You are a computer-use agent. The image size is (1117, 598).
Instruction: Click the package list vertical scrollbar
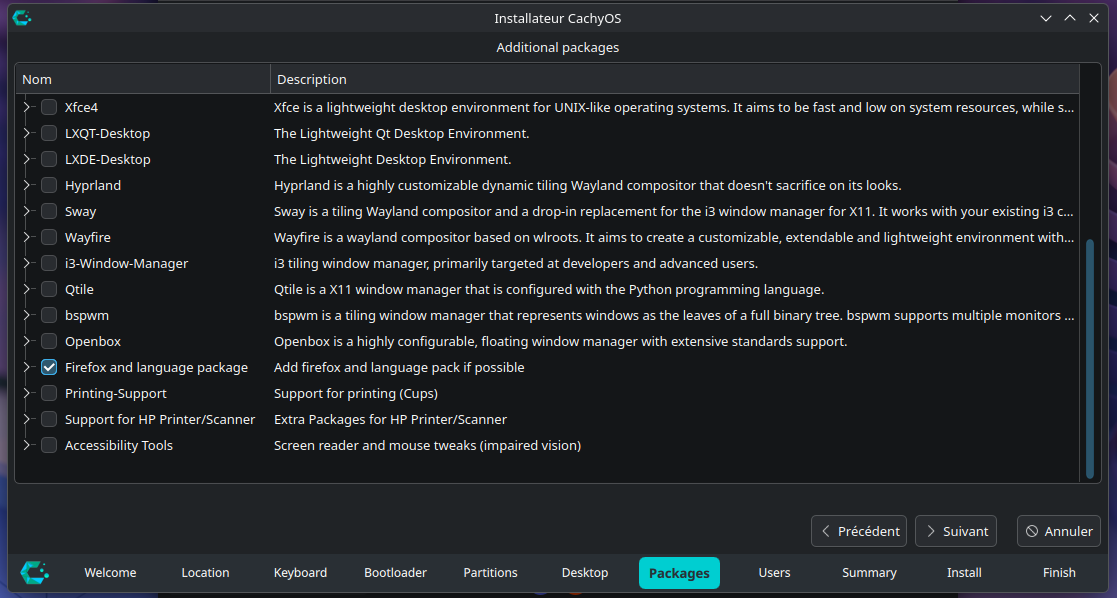(x=1090, y=357)
